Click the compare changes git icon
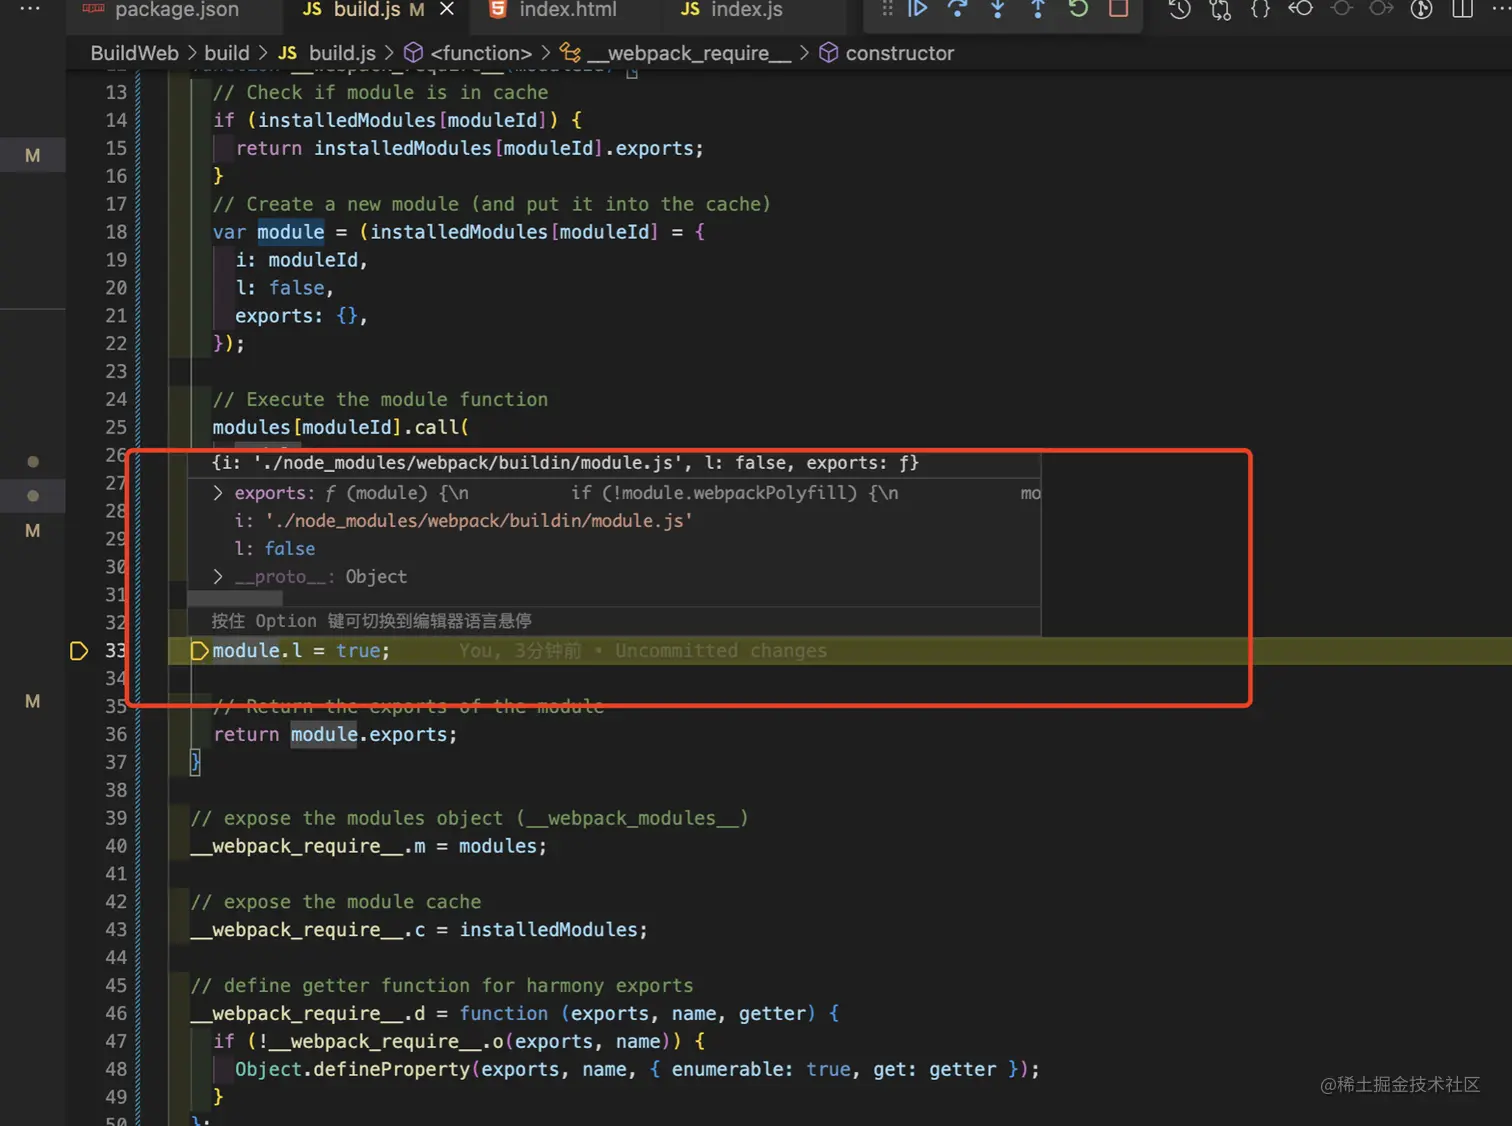This screenshot has height=1126, width=1512. pos(1220,9)
